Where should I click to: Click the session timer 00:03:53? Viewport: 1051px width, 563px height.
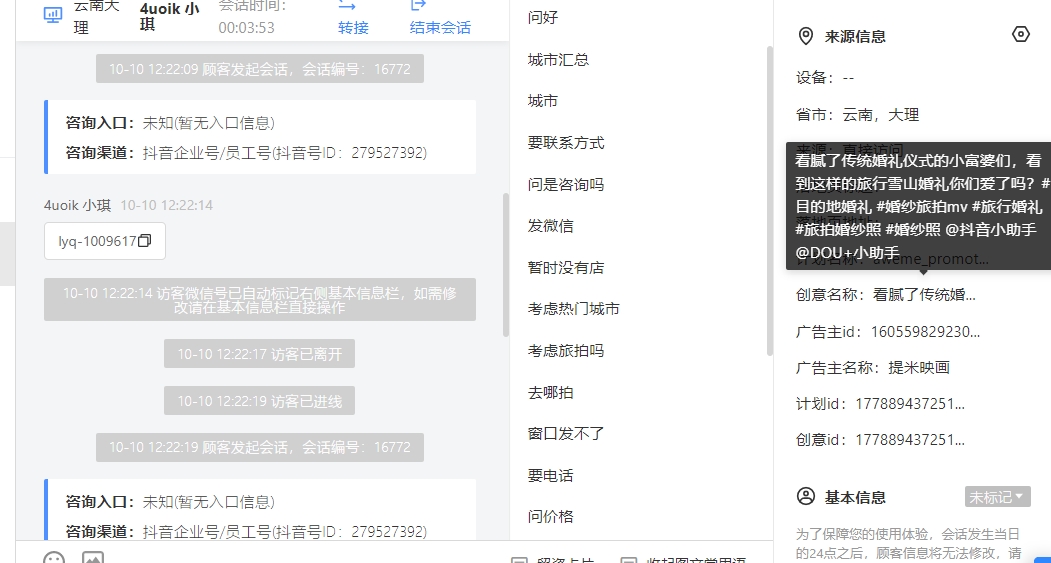[x=247, y=27]
